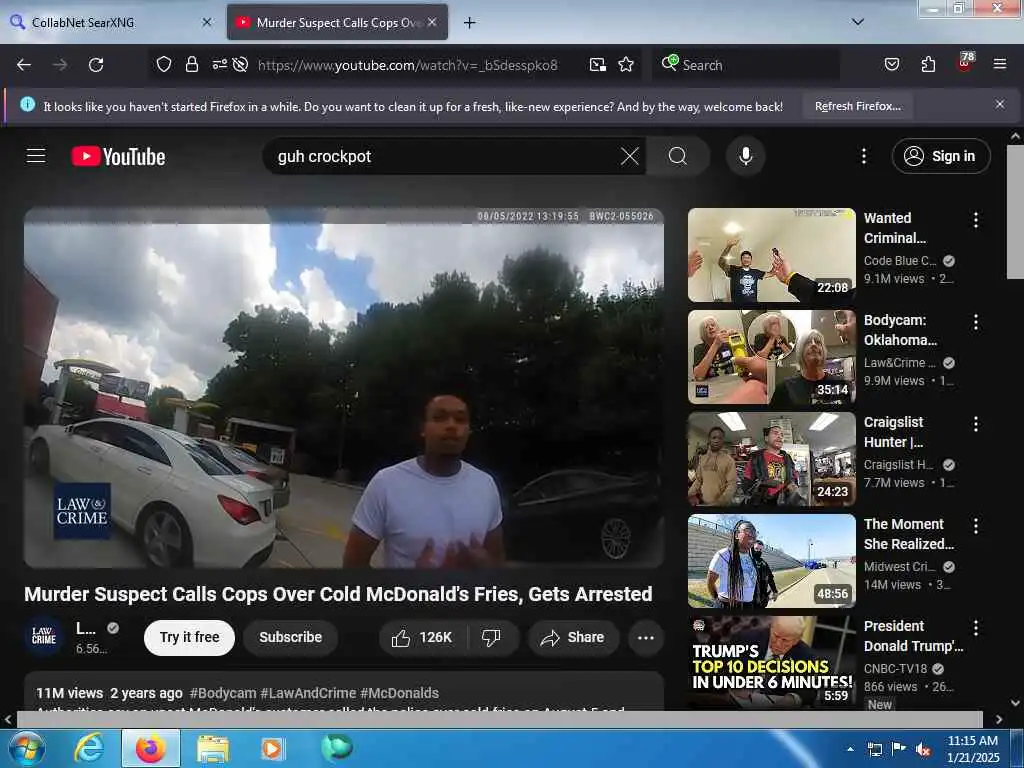1024x768 pixels.
Task: Open options for President Donald Trump video
Action: (976, 628)
